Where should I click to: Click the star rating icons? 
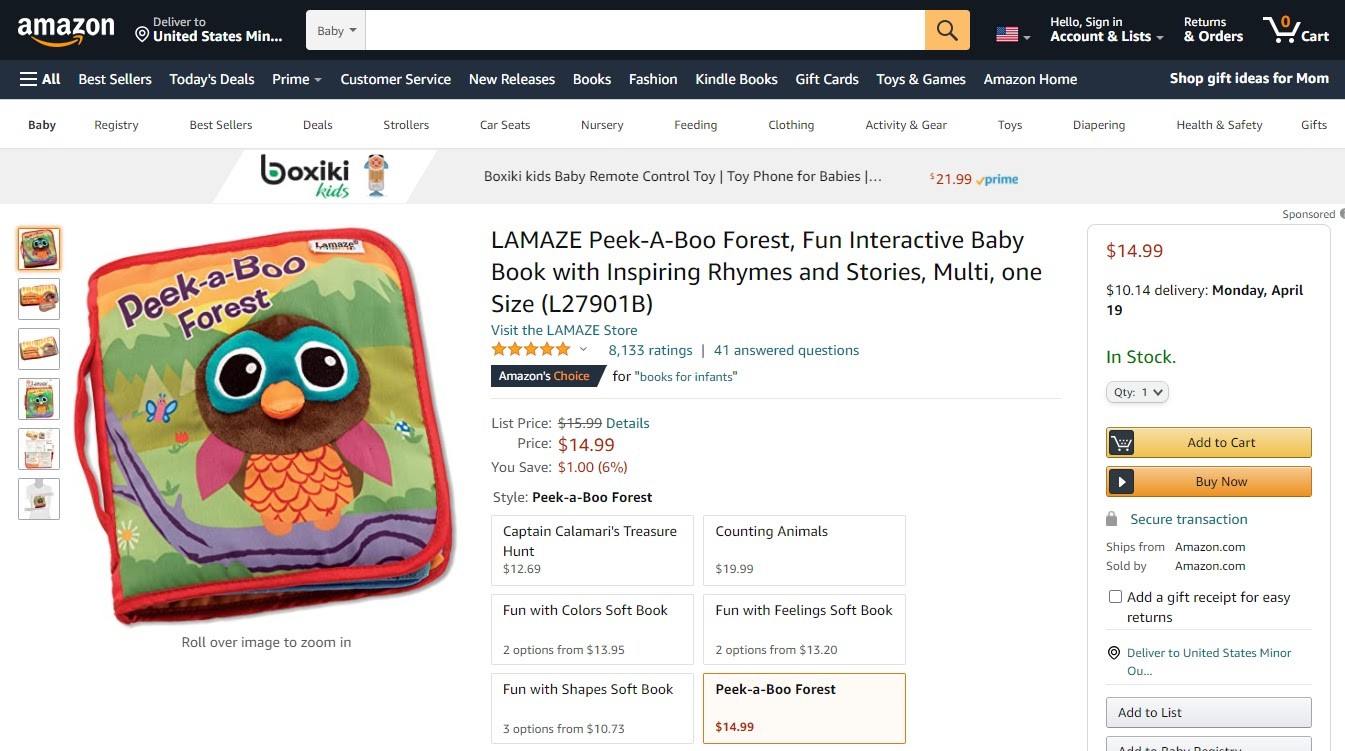[531, 350]
